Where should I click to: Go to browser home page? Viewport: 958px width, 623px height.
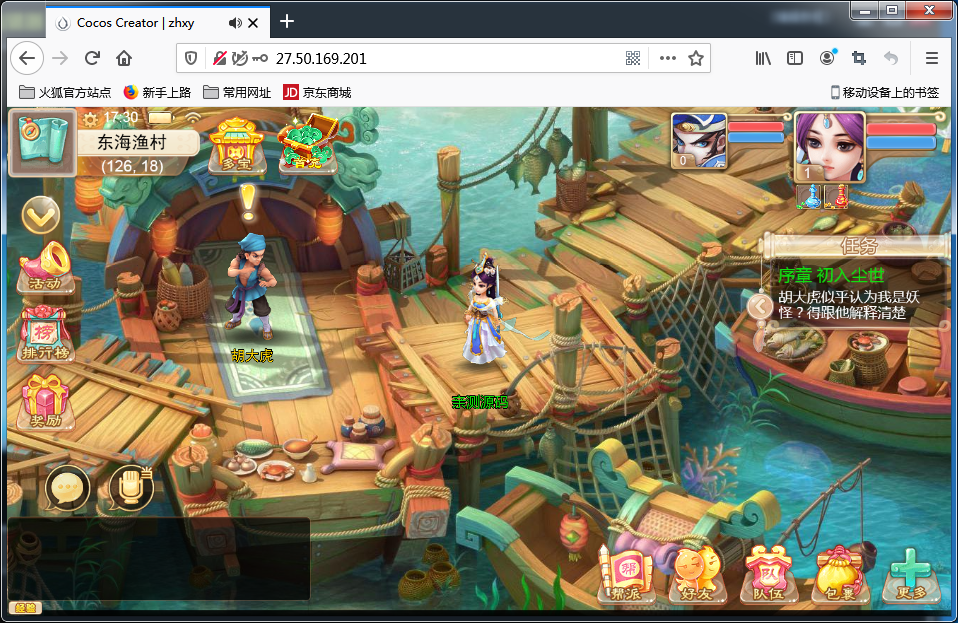(x=124, y=58)
